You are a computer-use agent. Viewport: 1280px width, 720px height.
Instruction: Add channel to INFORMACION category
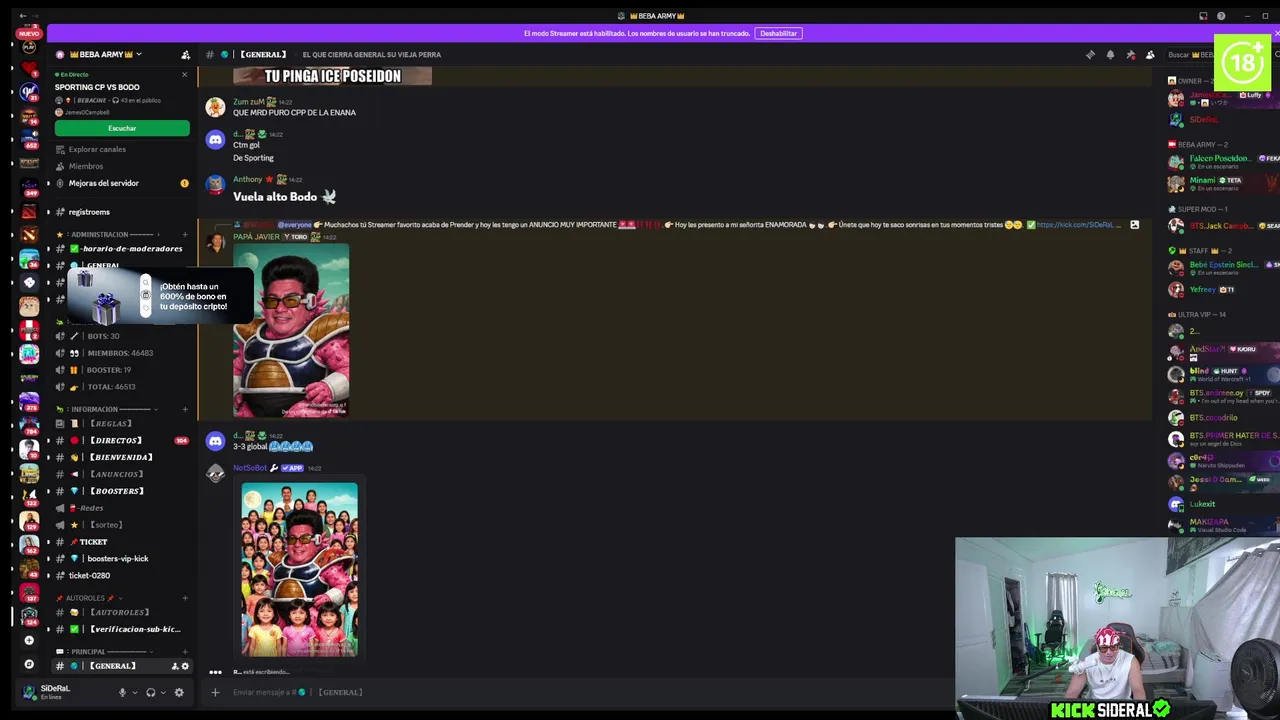click(185, 409)
